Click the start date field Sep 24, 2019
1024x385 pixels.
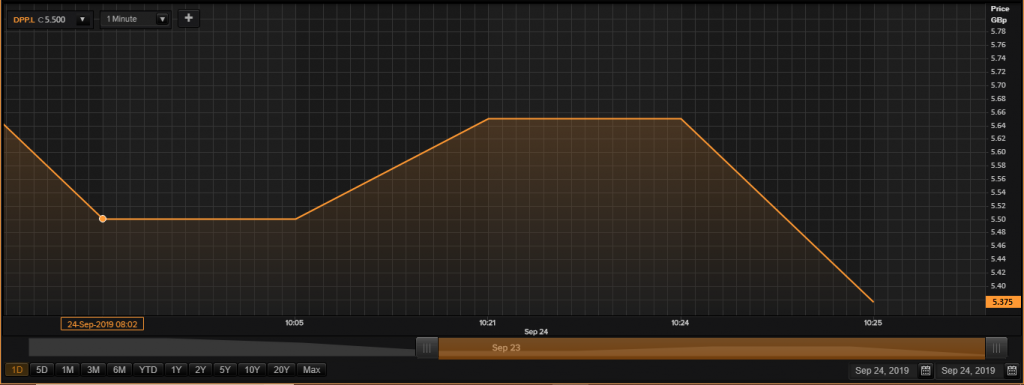point(882,371)
